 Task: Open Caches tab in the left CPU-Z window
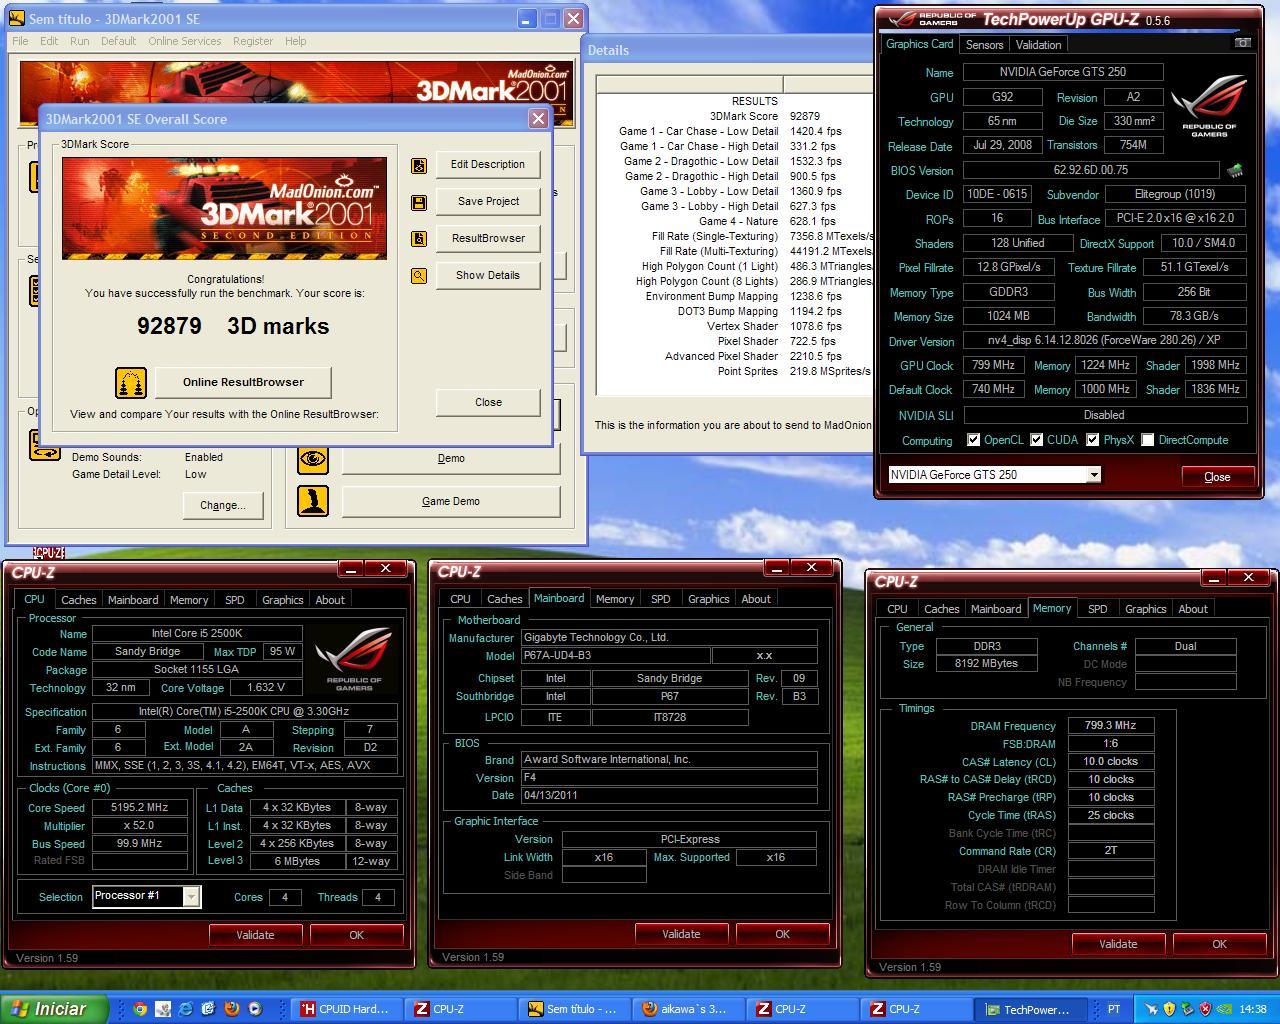78,600
